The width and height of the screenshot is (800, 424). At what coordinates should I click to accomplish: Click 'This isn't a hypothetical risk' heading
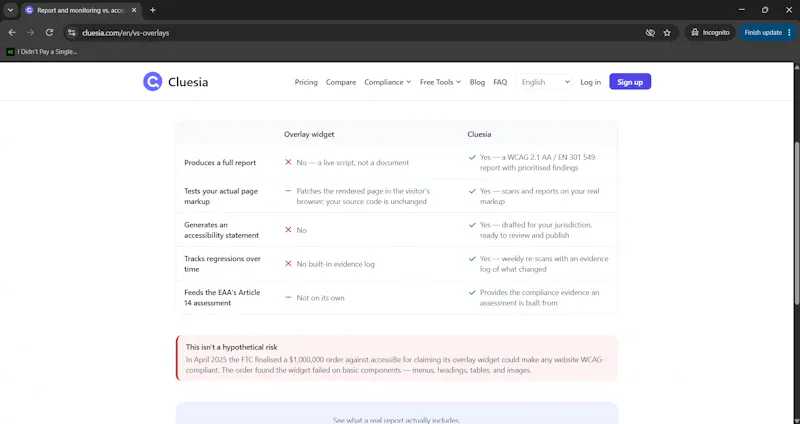pos(232,347)
